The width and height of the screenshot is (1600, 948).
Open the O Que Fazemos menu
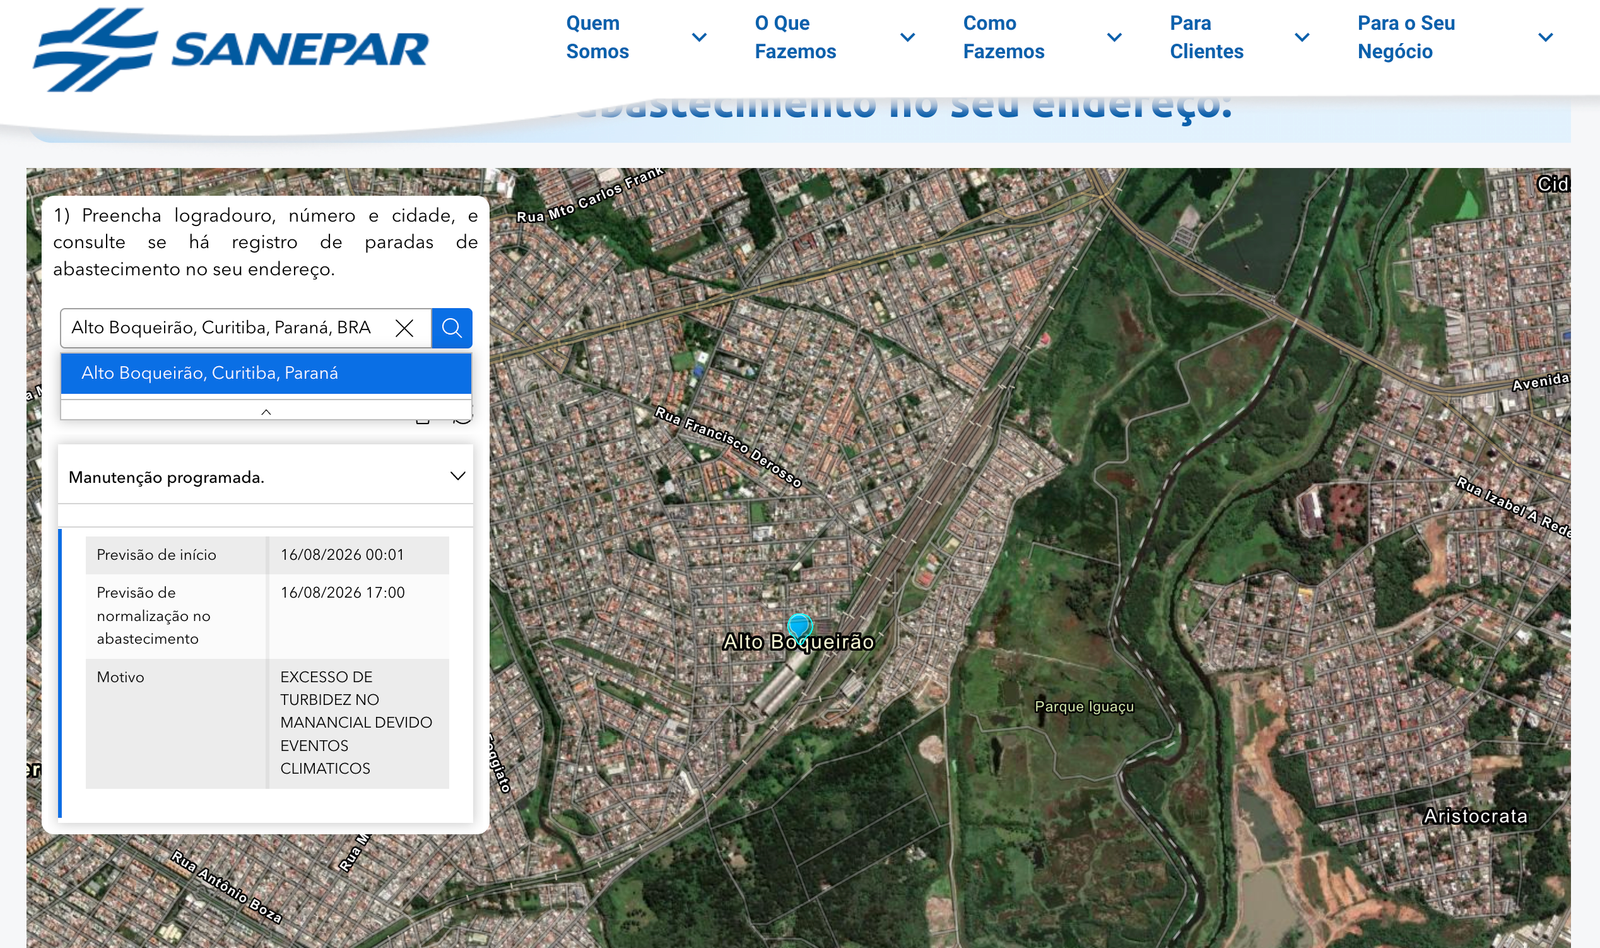(x=835, y=37)
